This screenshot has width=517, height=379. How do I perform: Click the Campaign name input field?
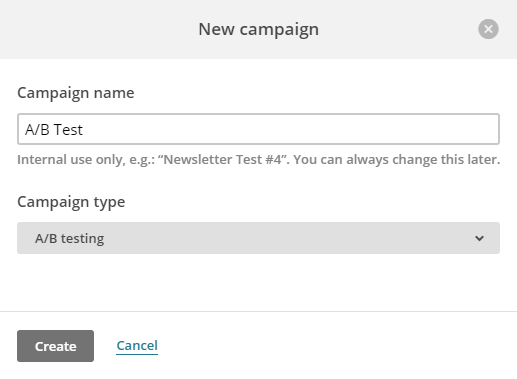pos(258,129)
